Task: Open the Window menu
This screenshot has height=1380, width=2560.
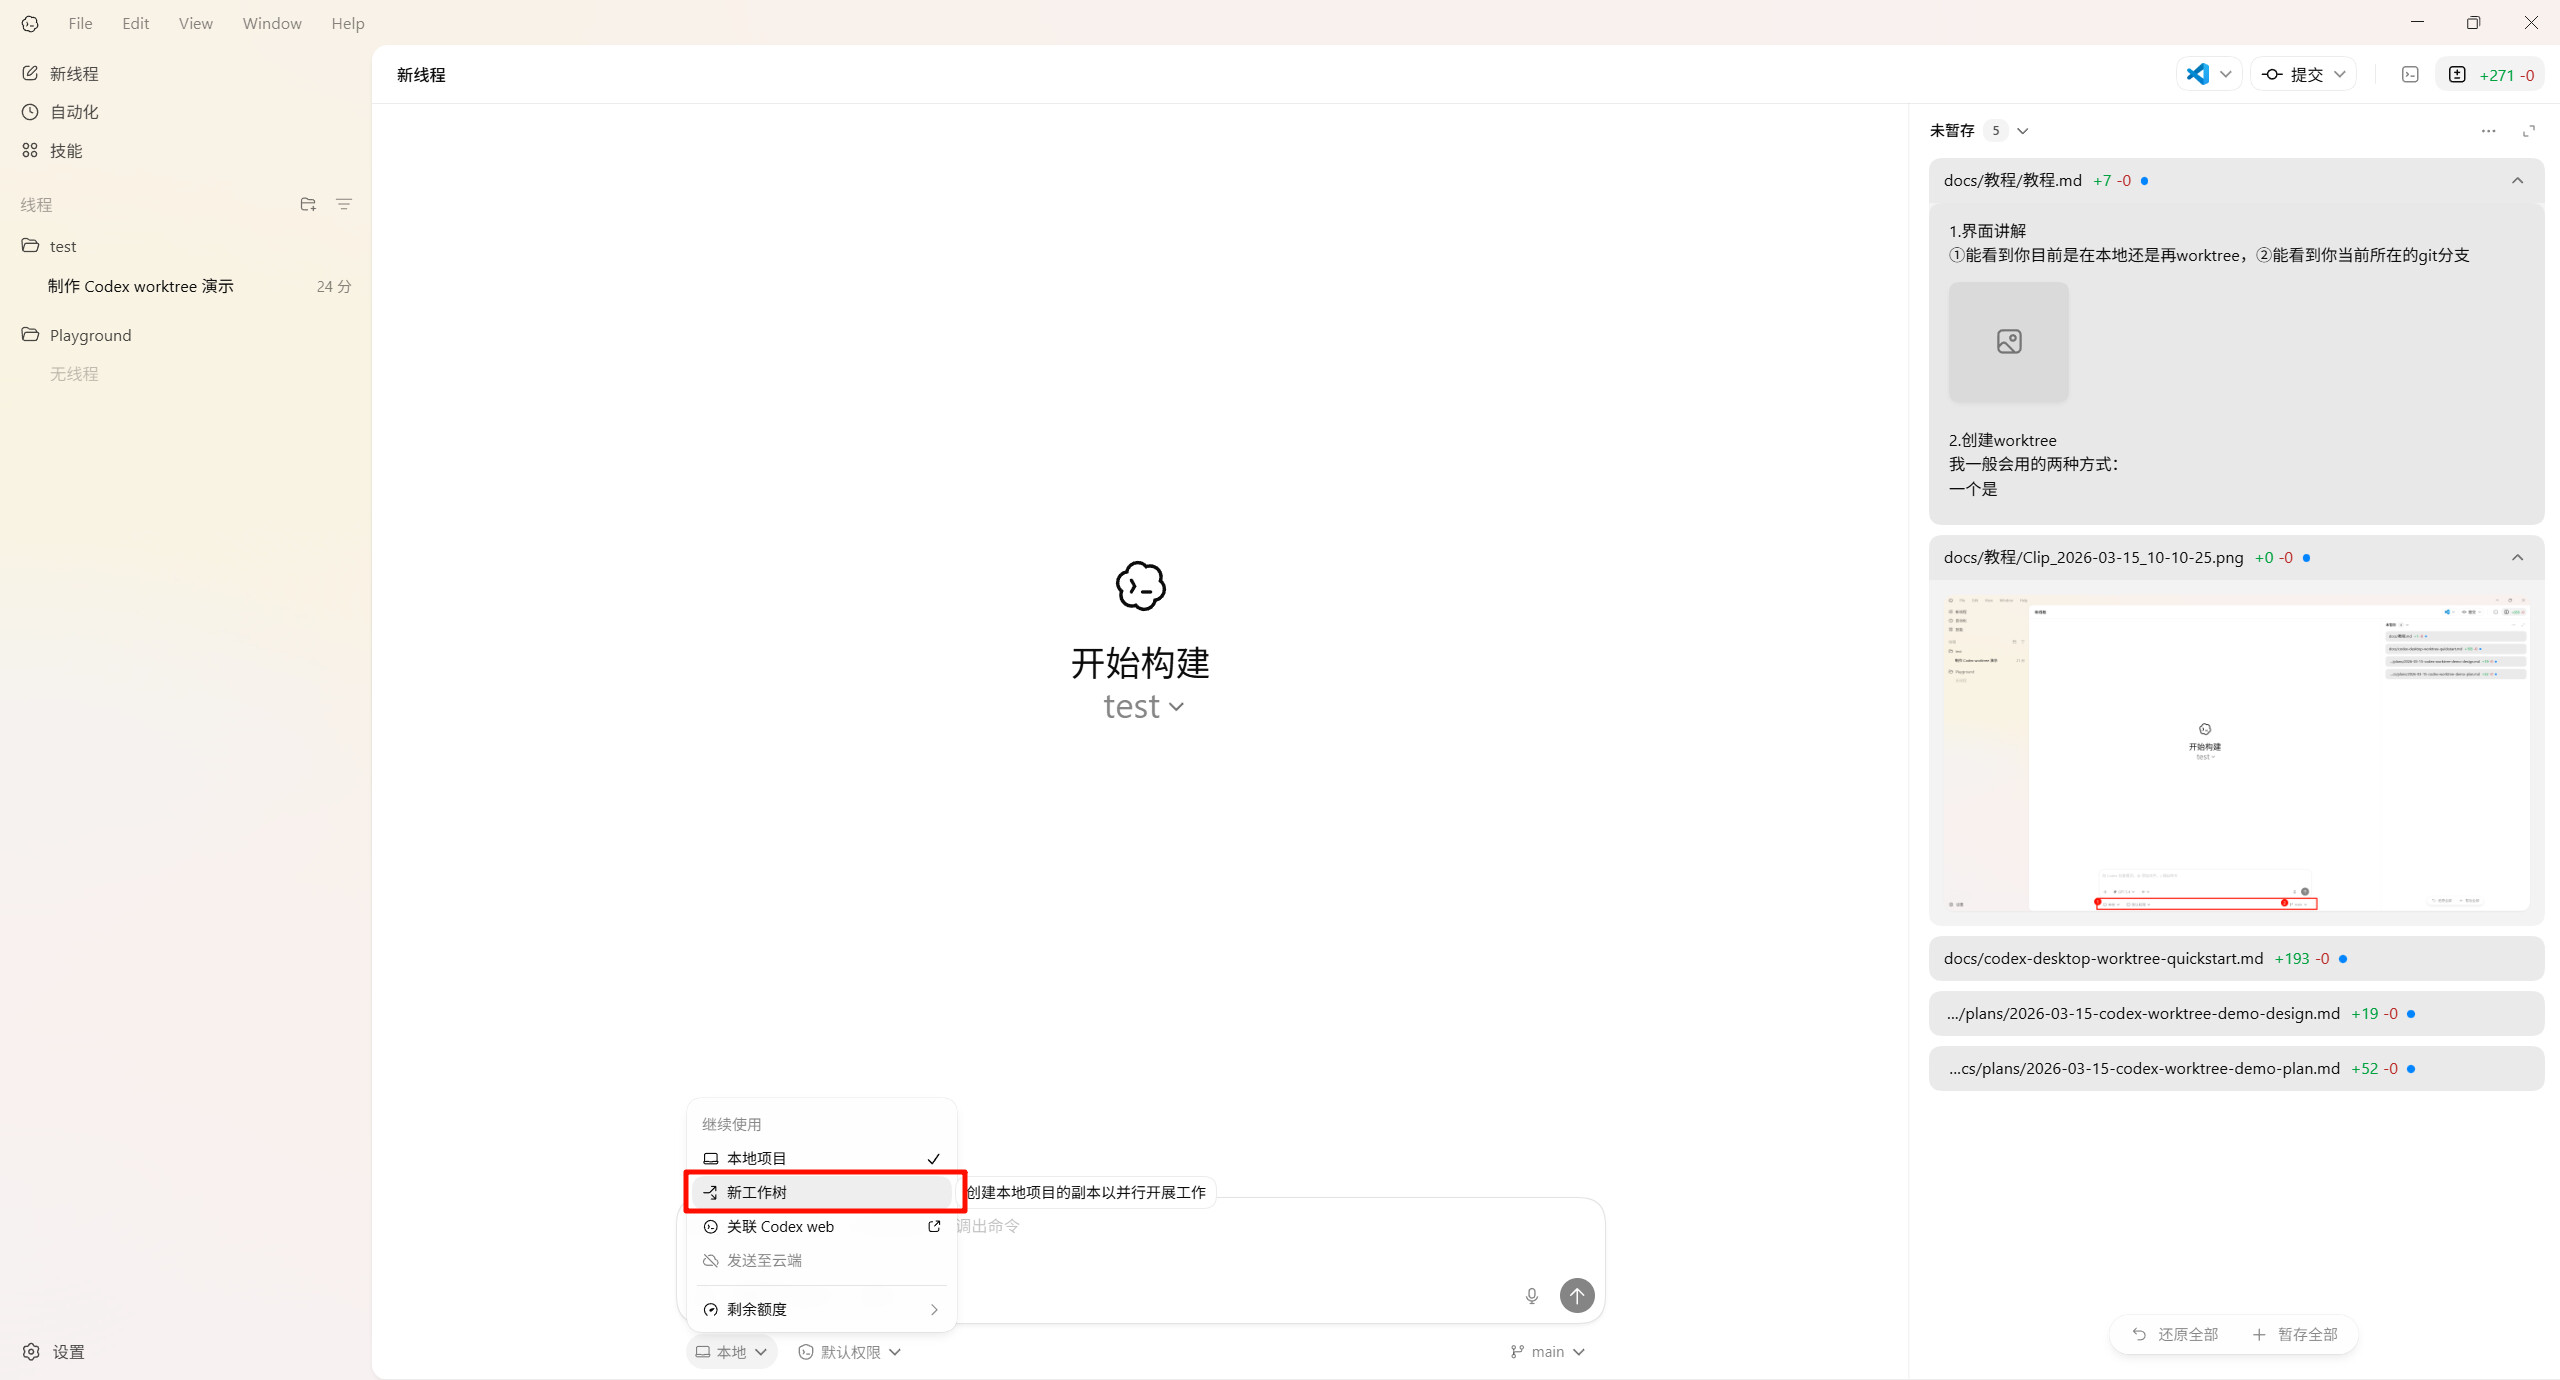Action: (271, 23)
